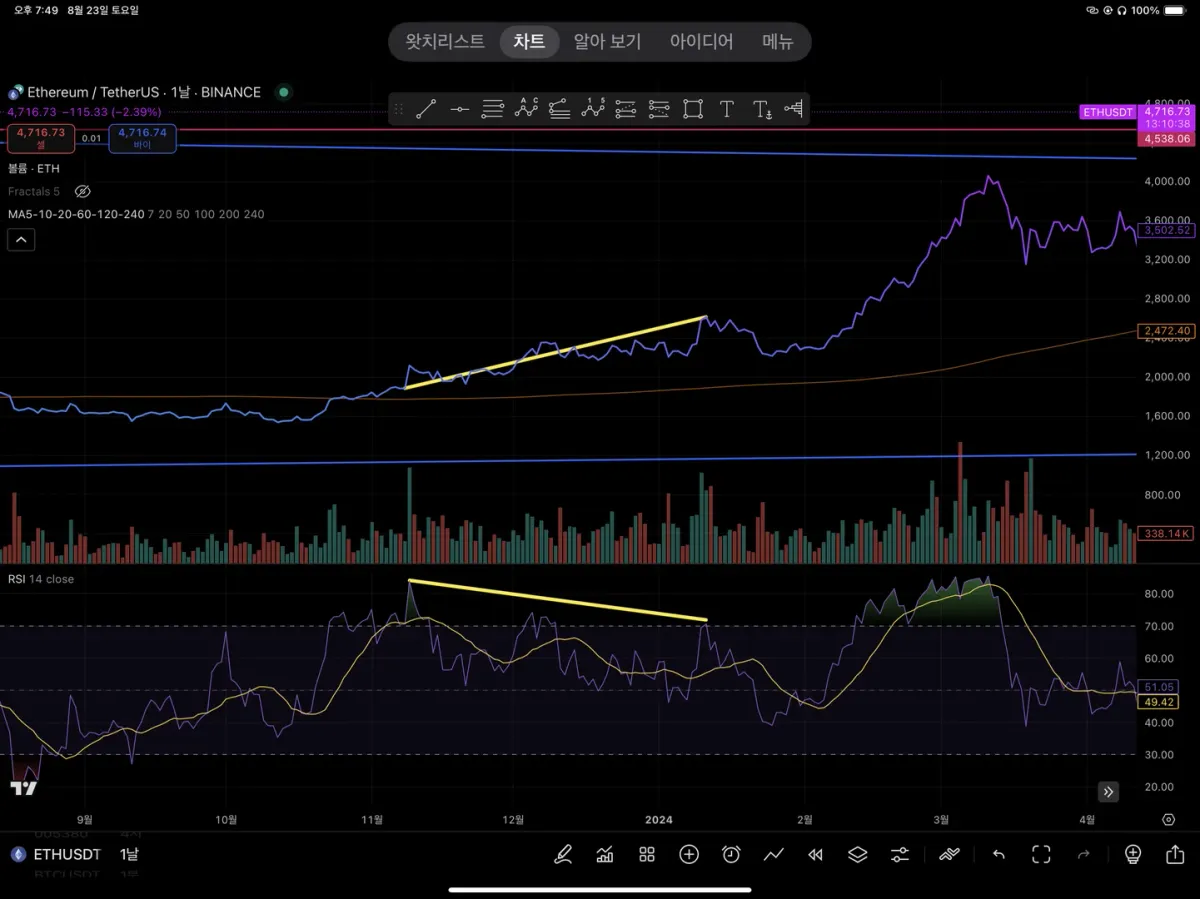Tap the share export icon
Viewport: 1200px width, 899px height.
click(x=1175, y=854)
